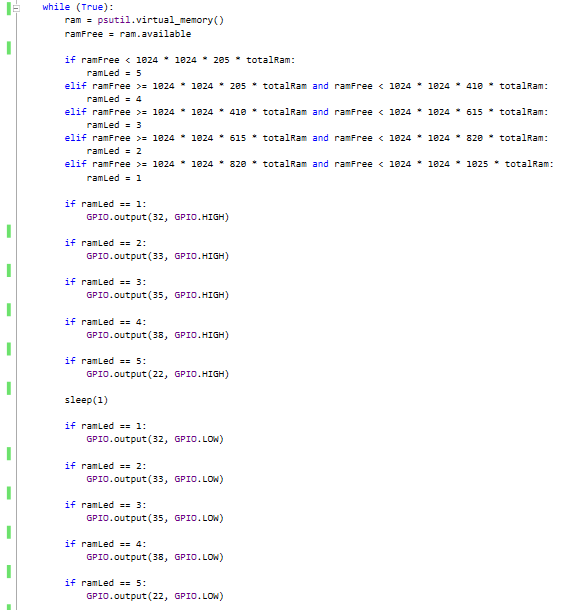Click the 'ramLed = 1' assignment line

(114, 178)
